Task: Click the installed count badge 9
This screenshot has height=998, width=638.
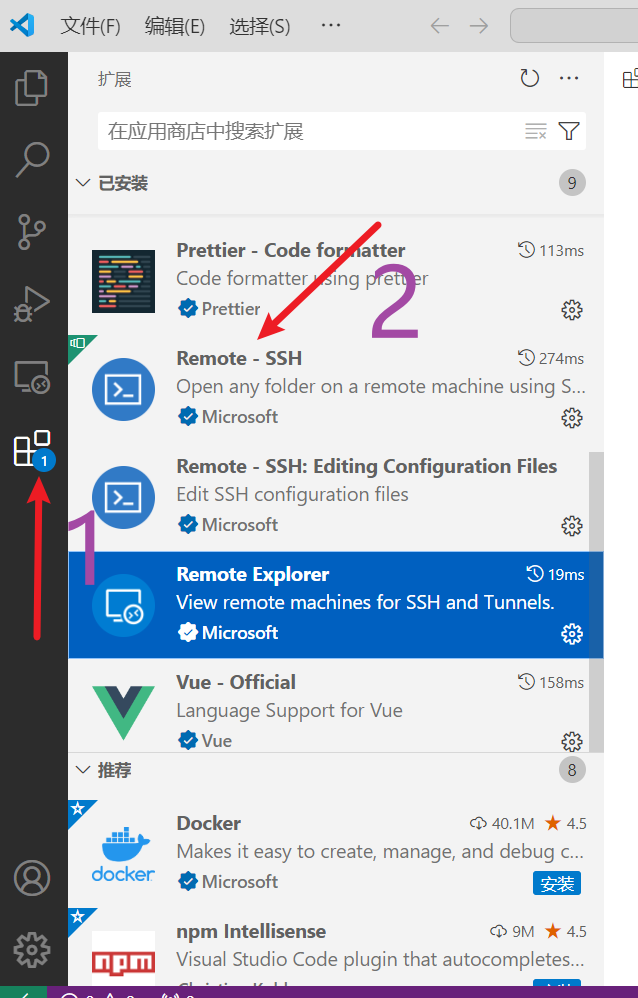Action: 572,183
